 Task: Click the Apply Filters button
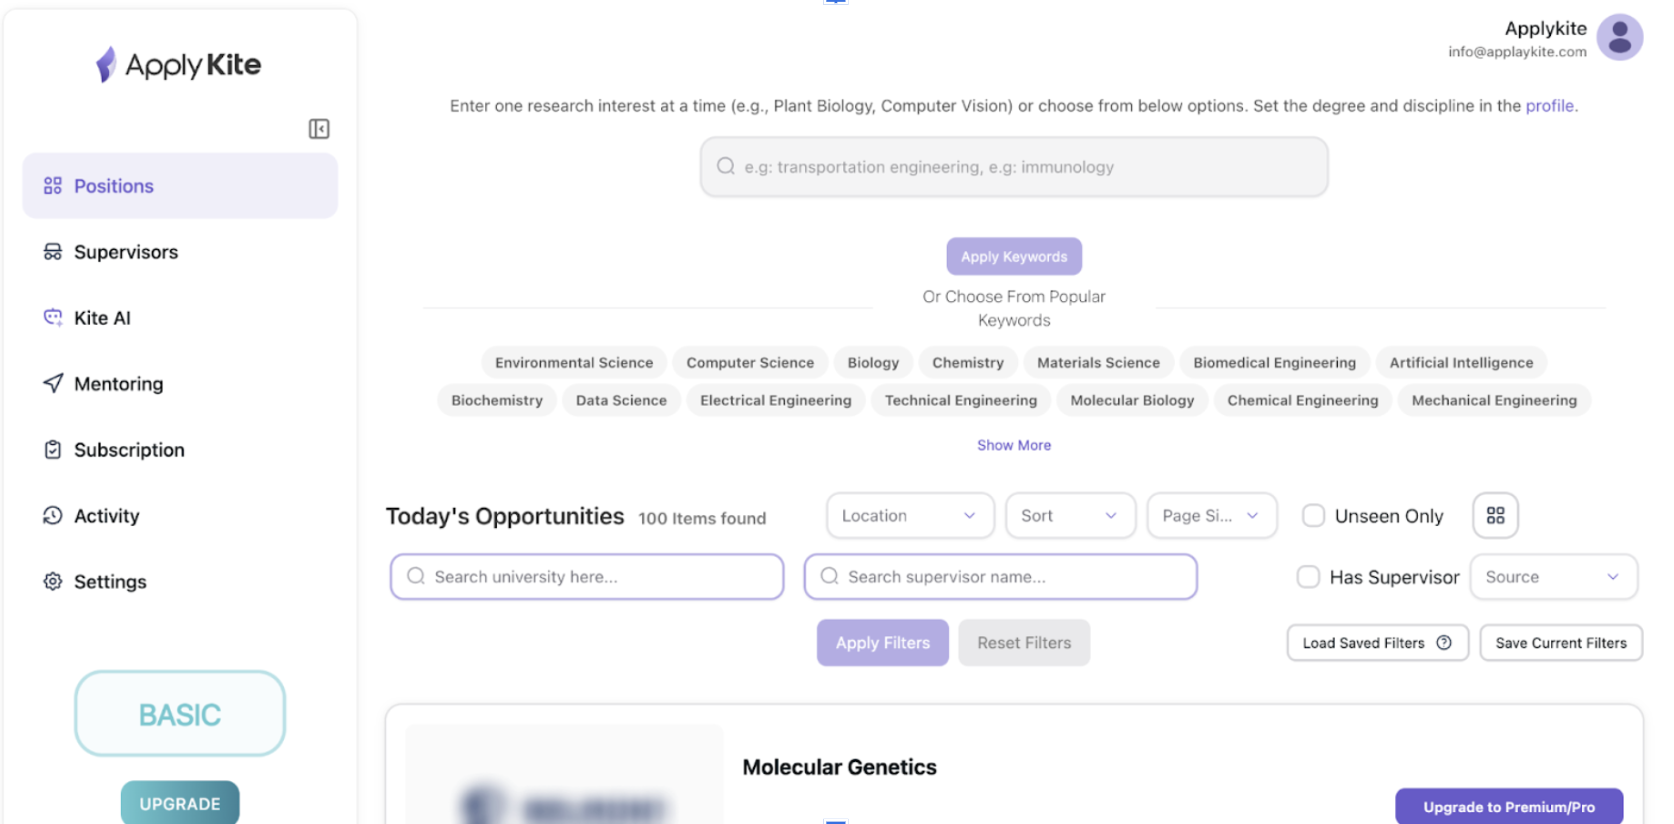883,643
